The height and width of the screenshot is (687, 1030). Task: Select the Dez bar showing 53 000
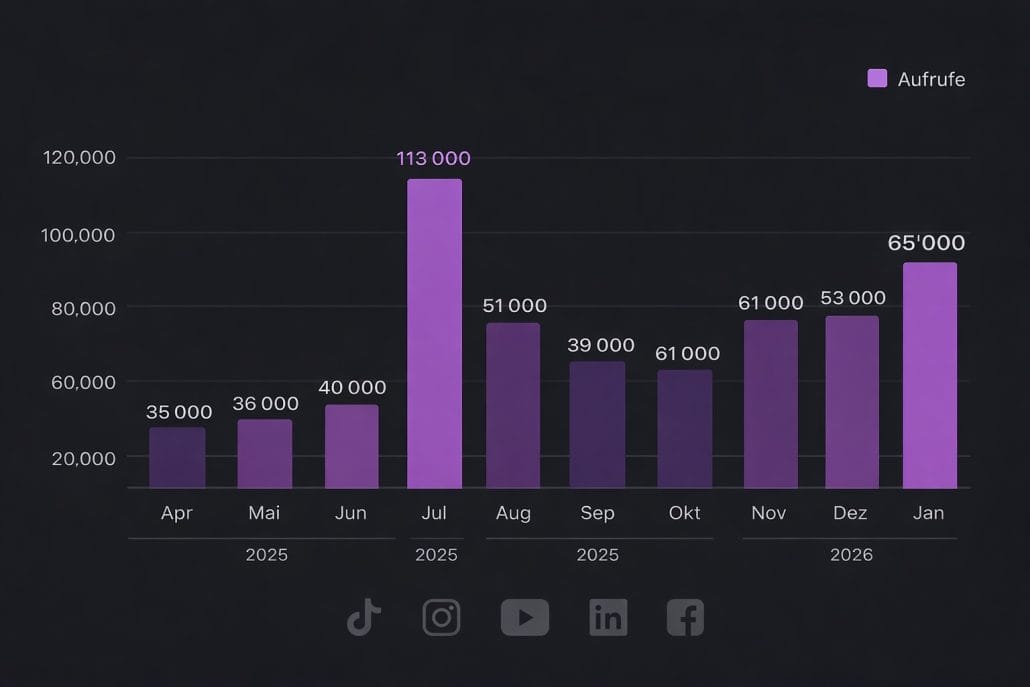pyautogui.click(x=852, y=402)
